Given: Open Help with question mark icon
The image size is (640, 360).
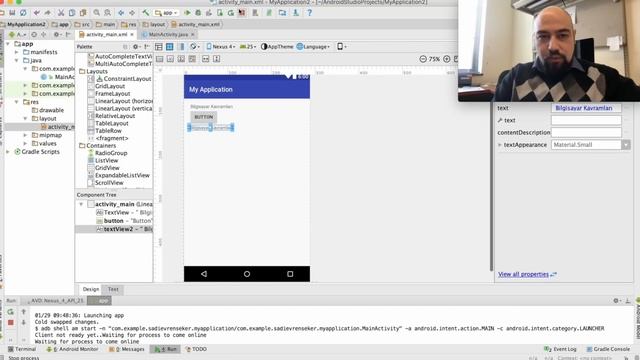Looking at the screenshot, I should pos(309,13).
